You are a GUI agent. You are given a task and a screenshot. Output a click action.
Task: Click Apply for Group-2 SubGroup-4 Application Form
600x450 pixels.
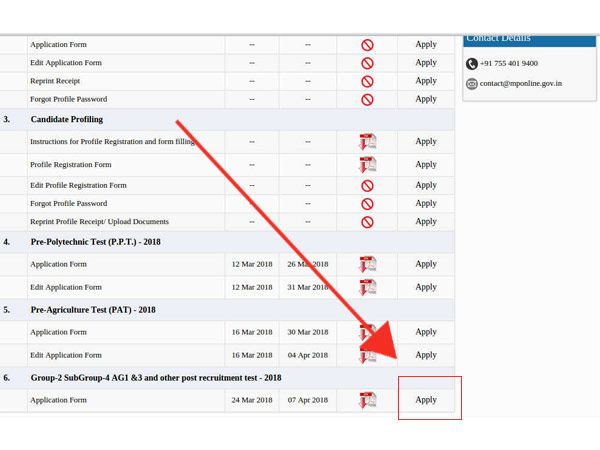(x=426, y=400)
